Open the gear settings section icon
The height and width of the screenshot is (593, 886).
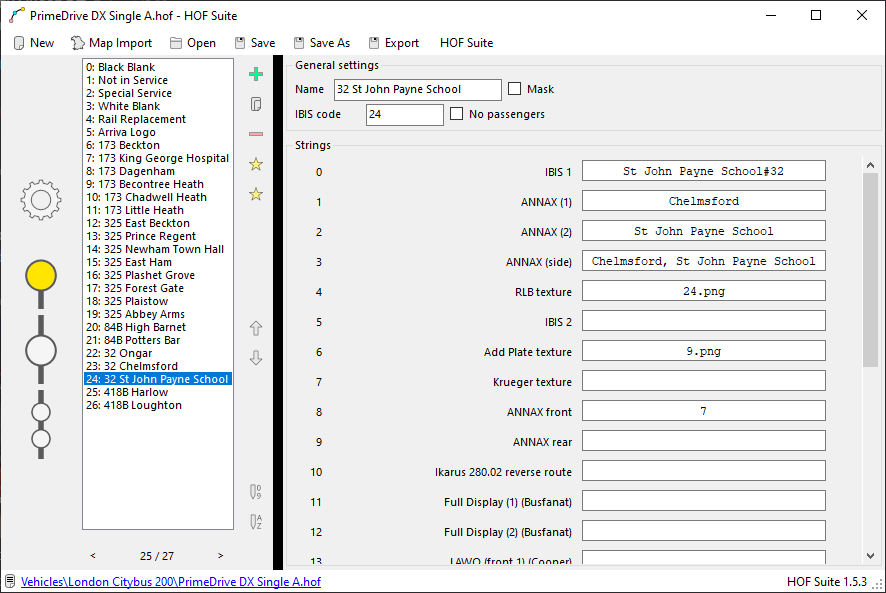point(41,201)
